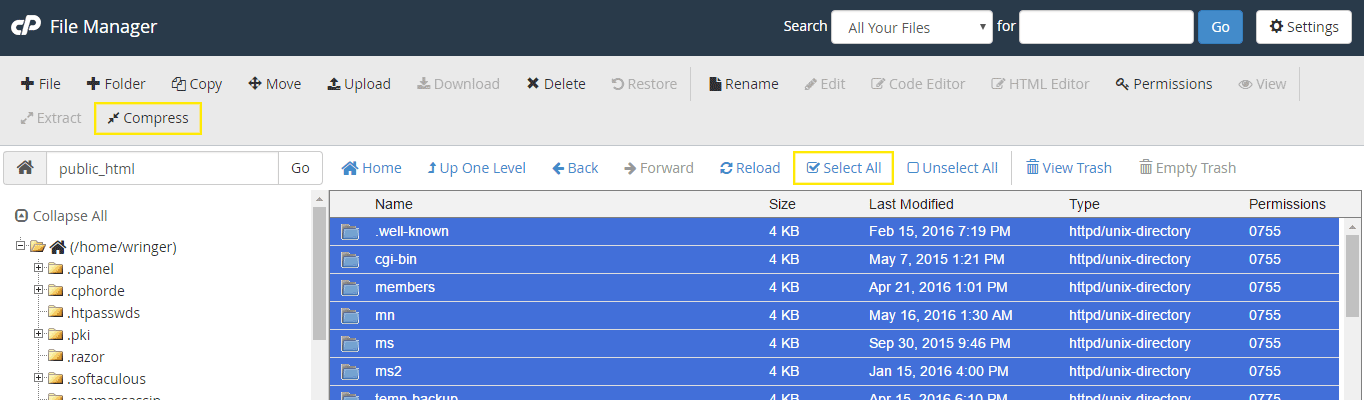Click the View toolbar button
Screen dimensions: 1364x400
pyautogui.click(x=1262, y=84)
